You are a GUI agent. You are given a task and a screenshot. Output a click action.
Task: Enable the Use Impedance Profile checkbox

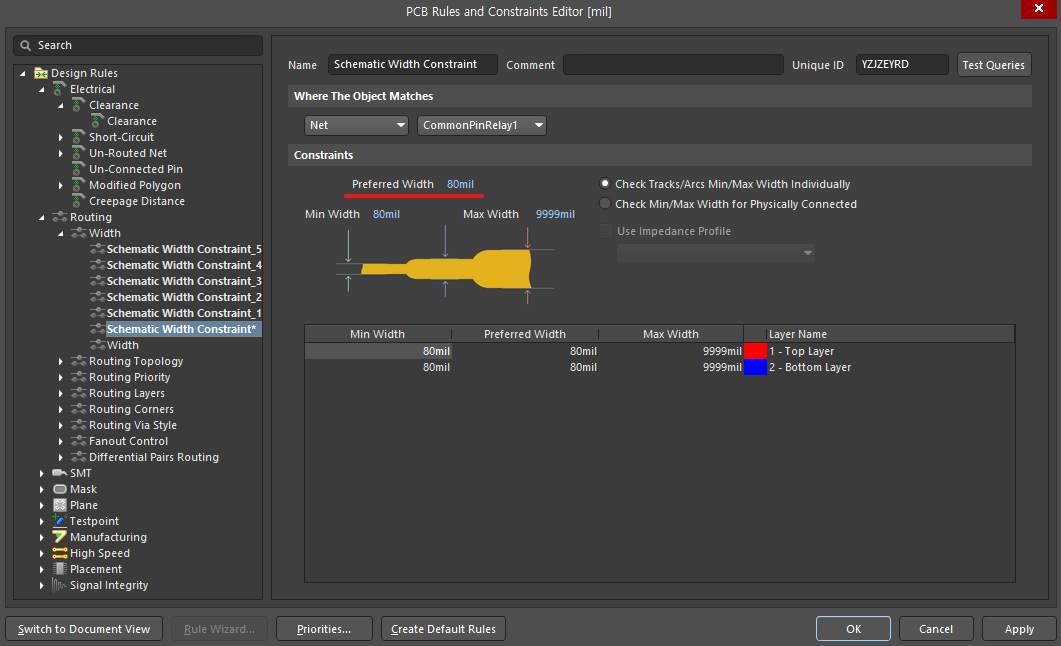coord(606,231)
